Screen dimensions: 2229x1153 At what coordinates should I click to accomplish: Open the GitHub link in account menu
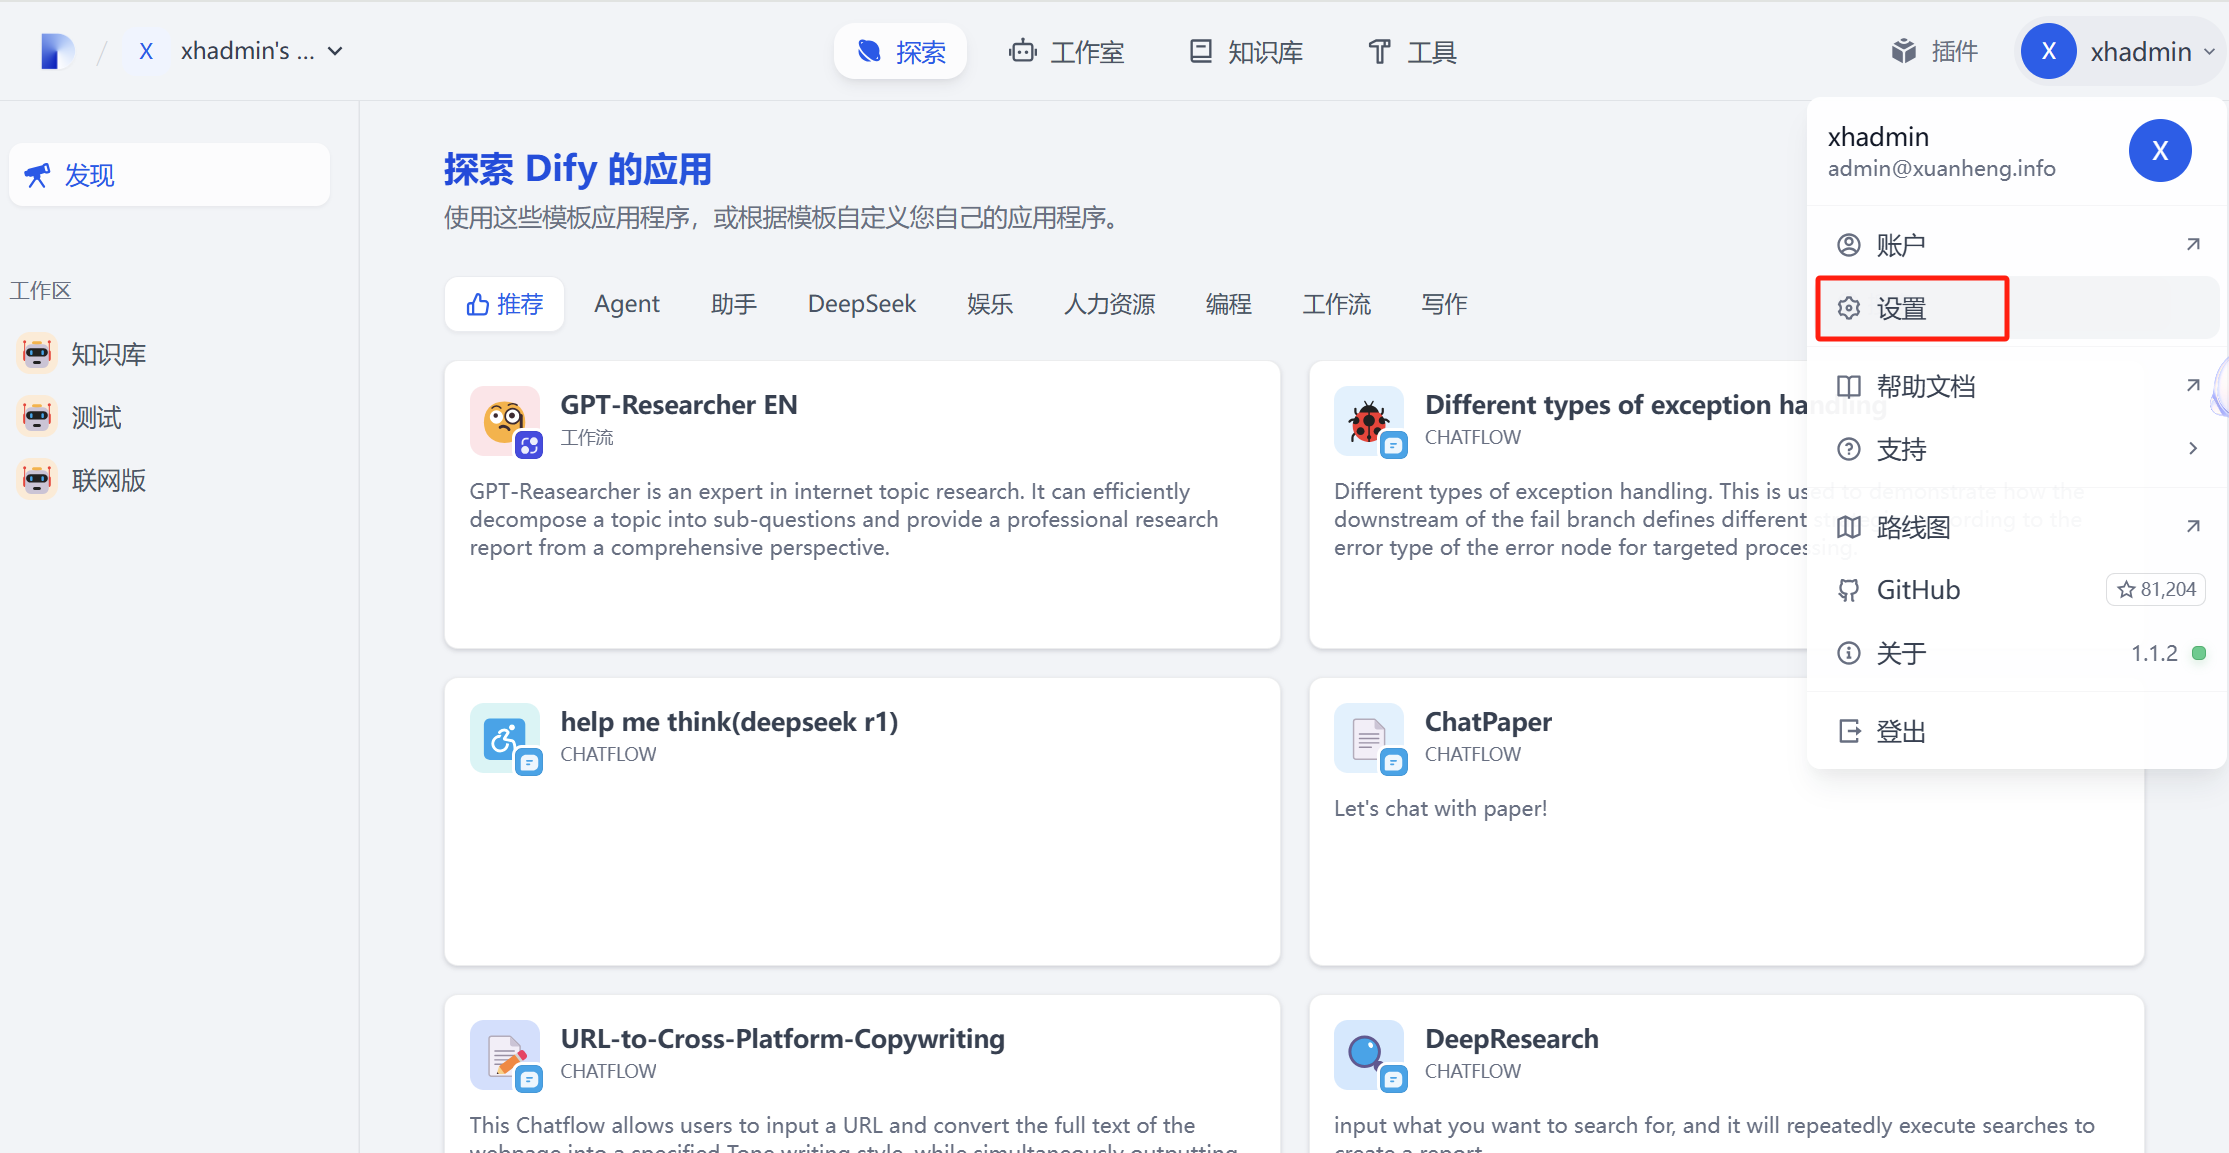tap(2018, 590)
